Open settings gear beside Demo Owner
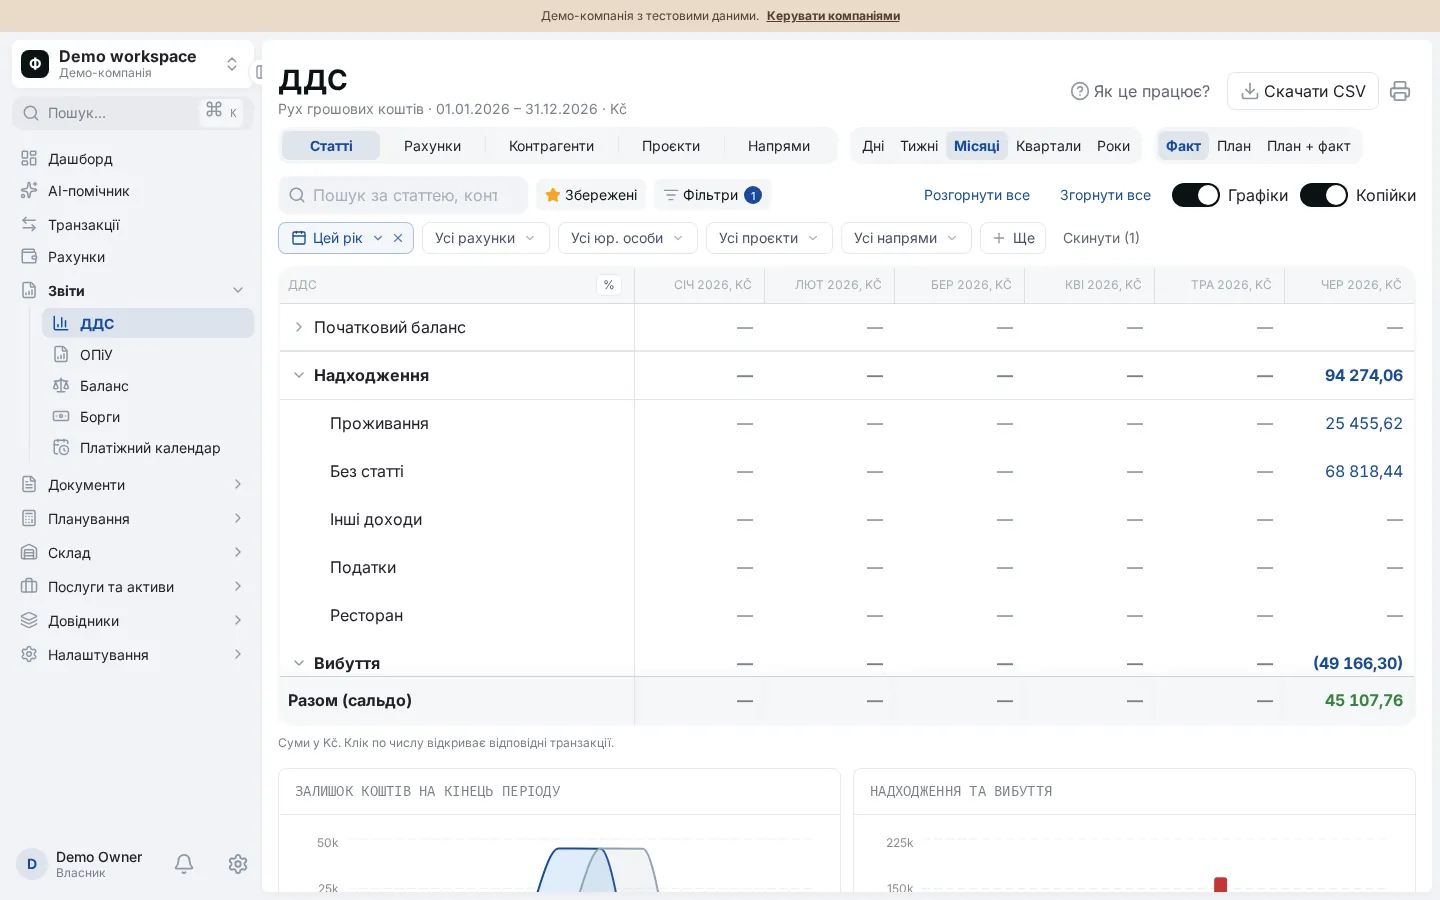 238,864
